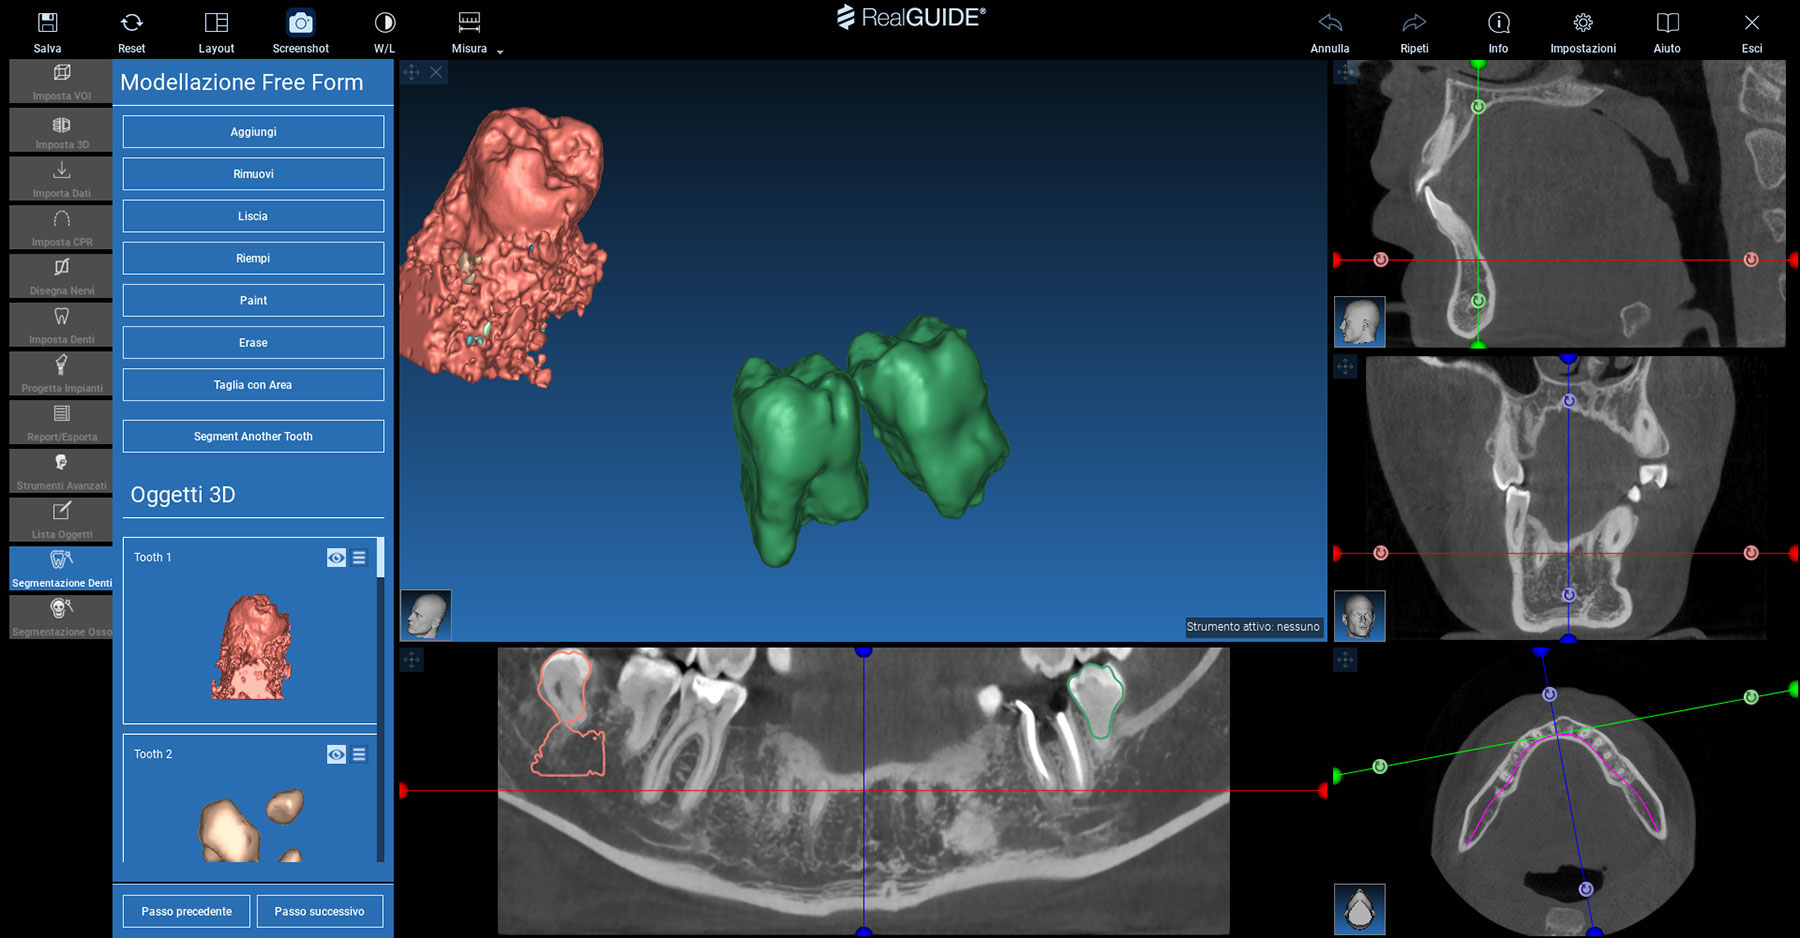Click the panoramic view move handle icon
1800x938 pixels.
point(412,660)
